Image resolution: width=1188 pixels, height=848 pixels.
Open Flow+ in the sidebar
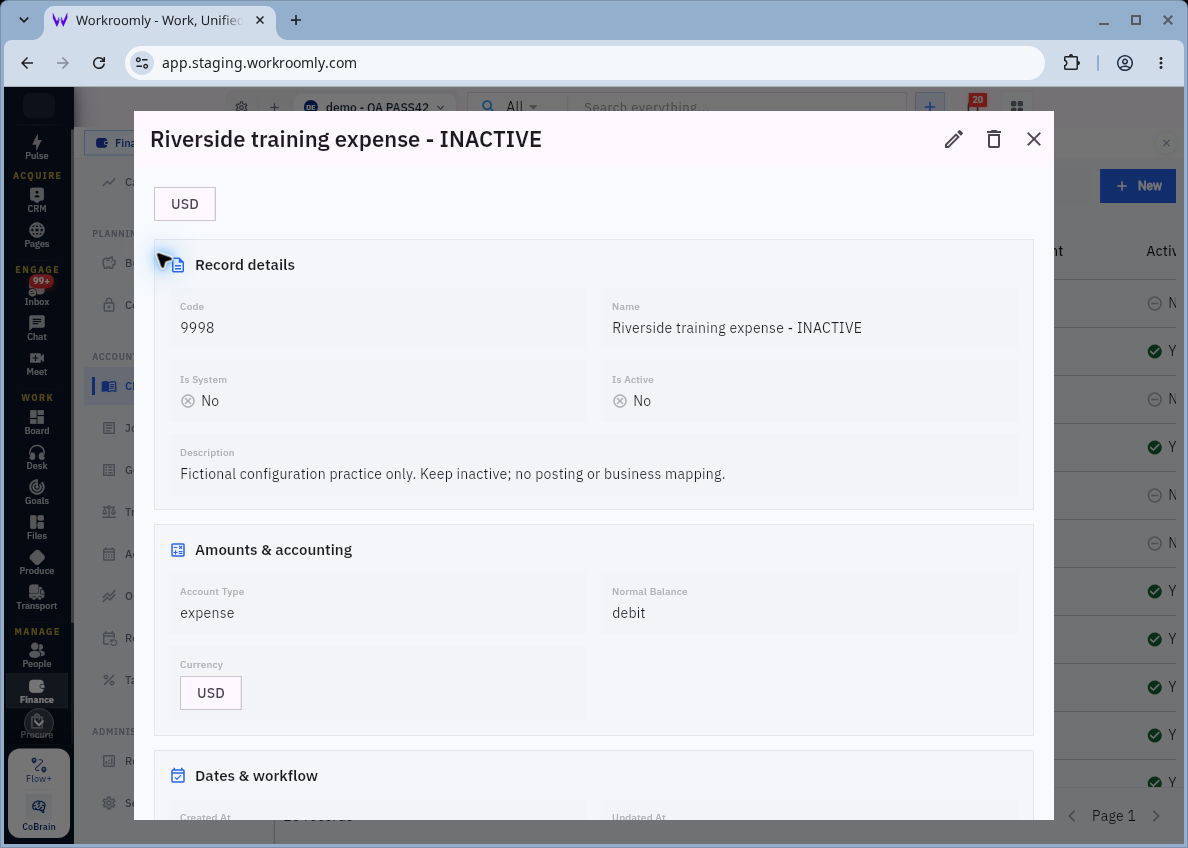click(x=39, y=770)
